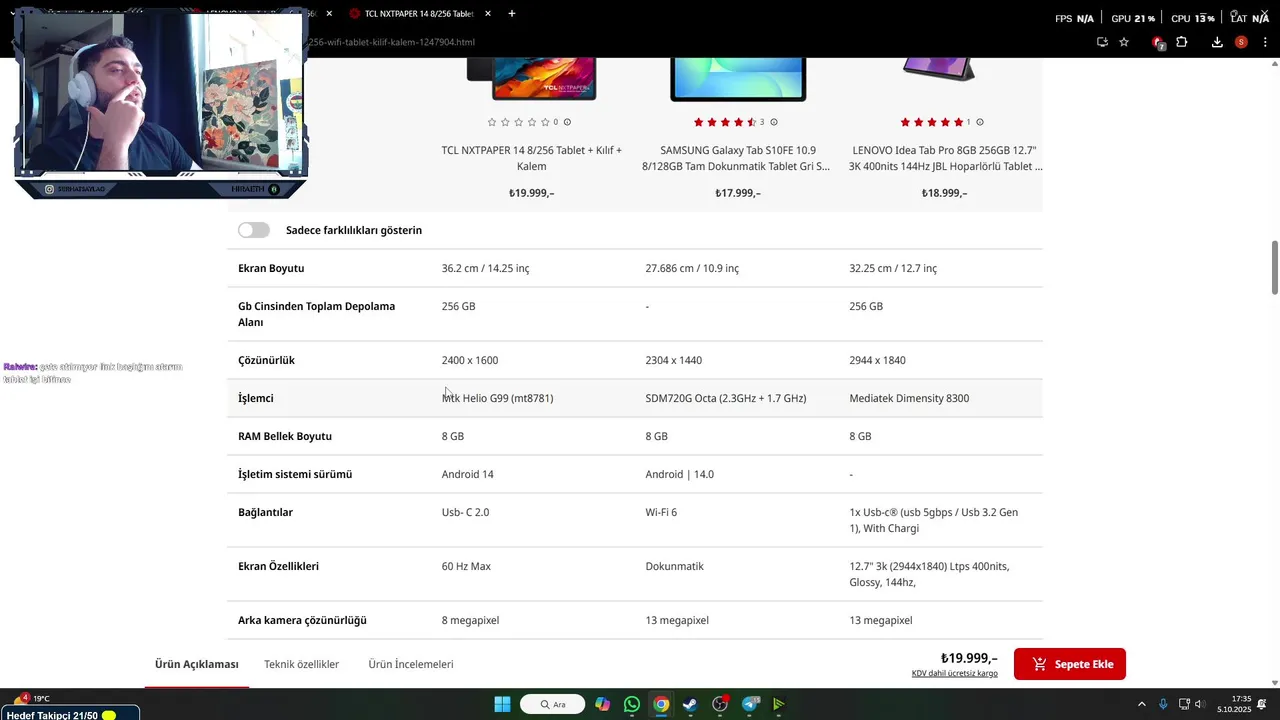Open the network icon in system tray

[x=1184, y=704]
